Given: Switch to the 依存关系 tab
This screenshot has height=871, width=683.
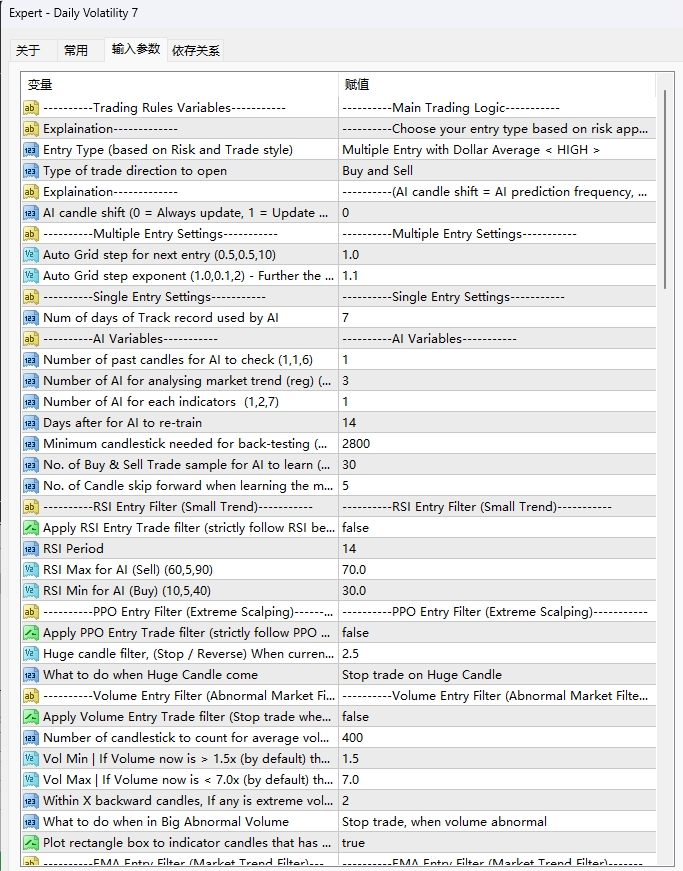Looking at the screenshot, I should pos(196,50).
